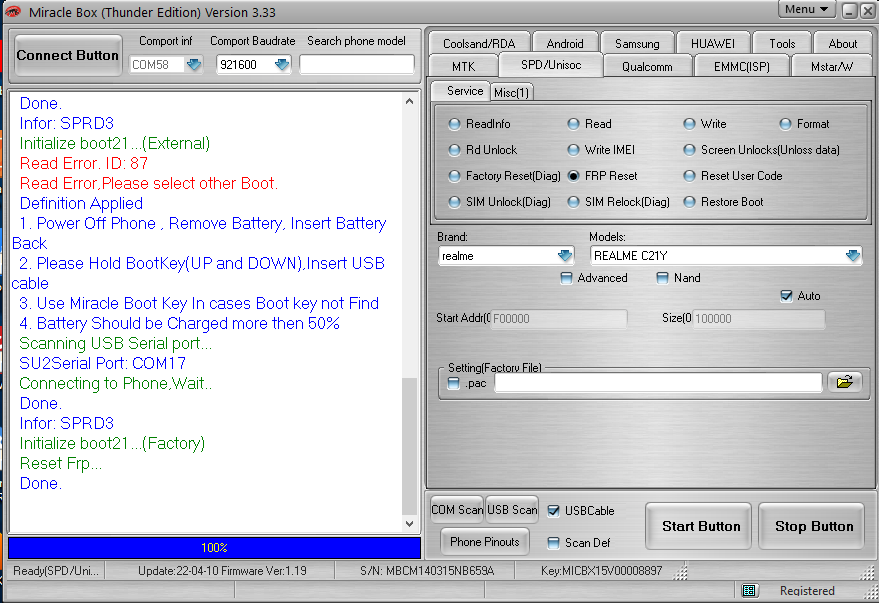This screenshot has height=603, width=879.
Task: Open the Comport inf COM58 dropdown
Action: pos(193,64)
